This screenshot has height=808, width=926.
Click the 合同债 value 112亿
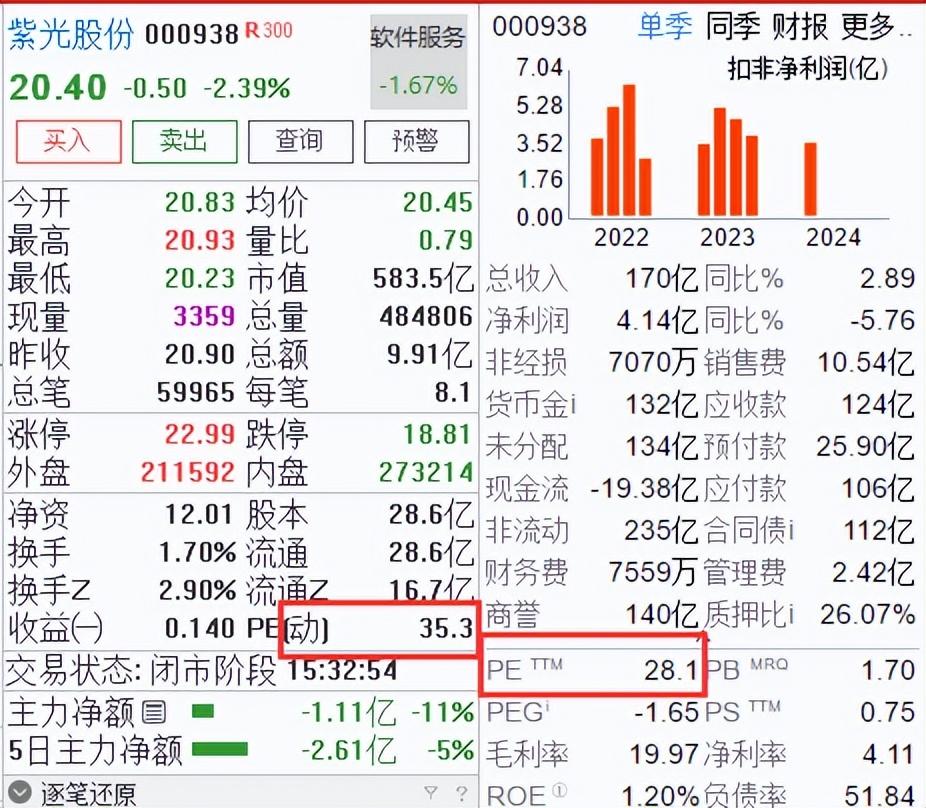point(879,530)
